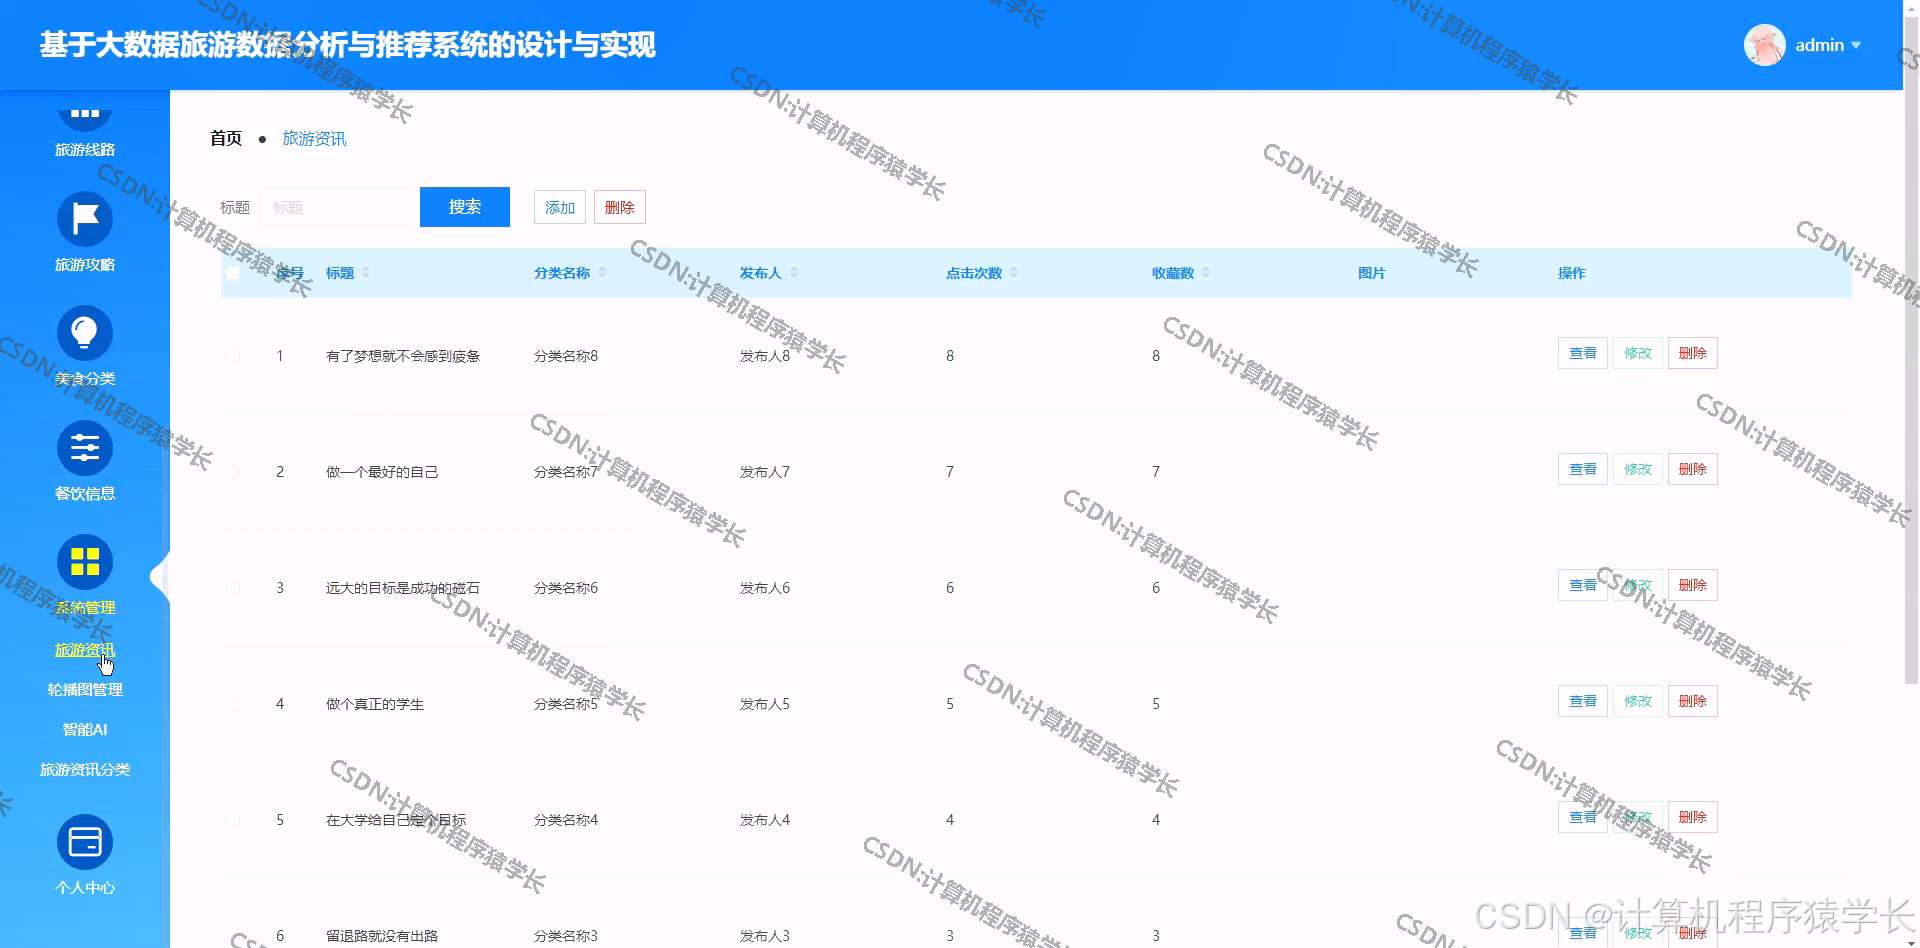
Task: Check the row 4 checkbox
Action: (233, 704)
